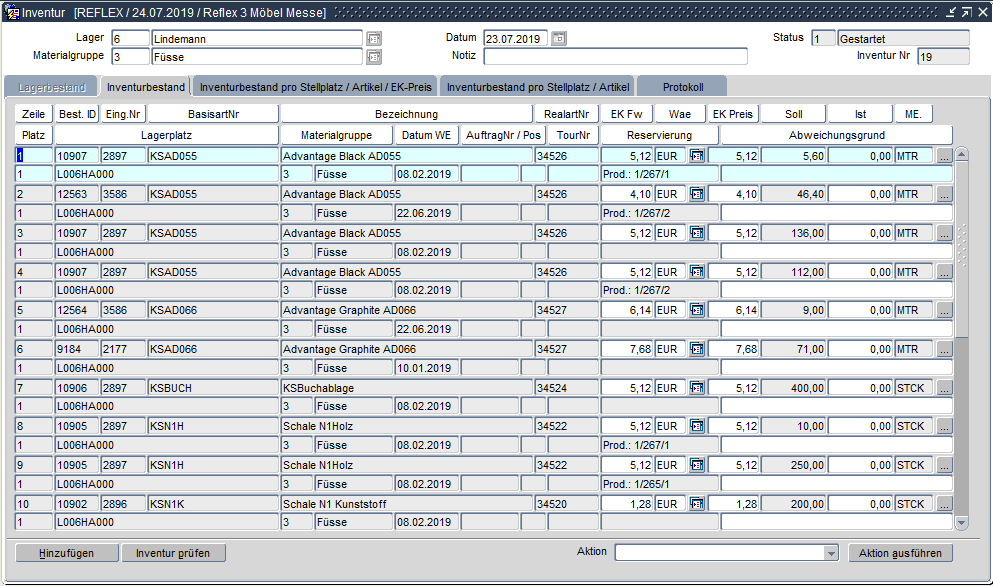The height and width of the screenshot is (586, 993).
Task: Click the Inventur window icon in title bar
Action: click(11, 13)
